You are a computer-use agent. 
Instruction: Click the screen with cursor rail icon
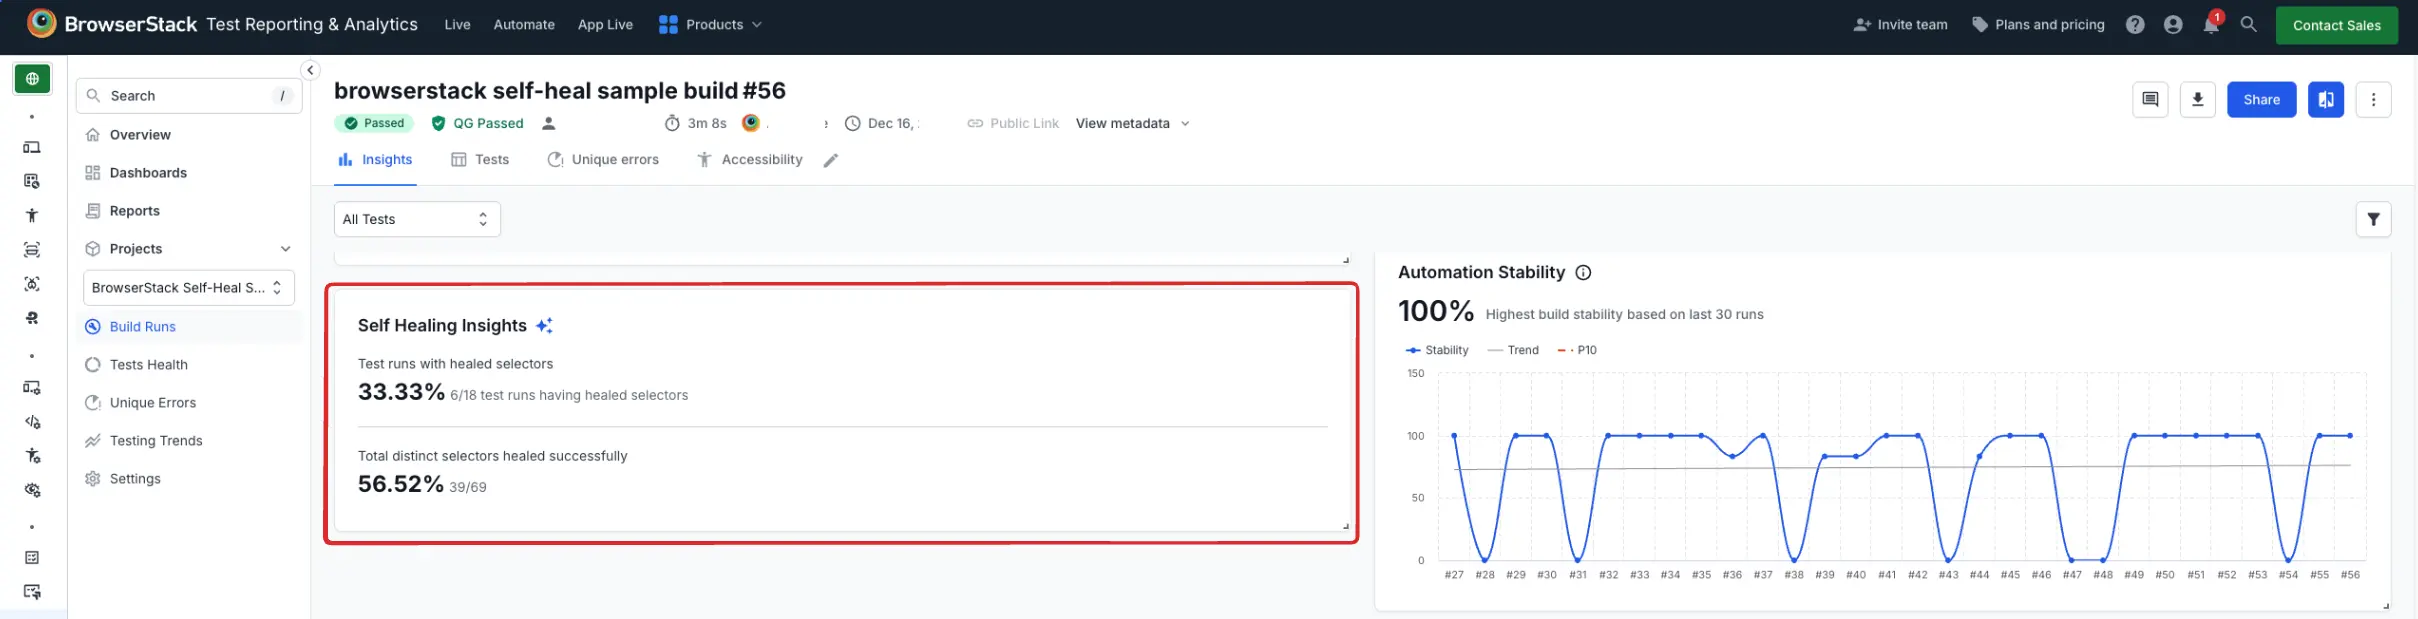tap(32, 591)
